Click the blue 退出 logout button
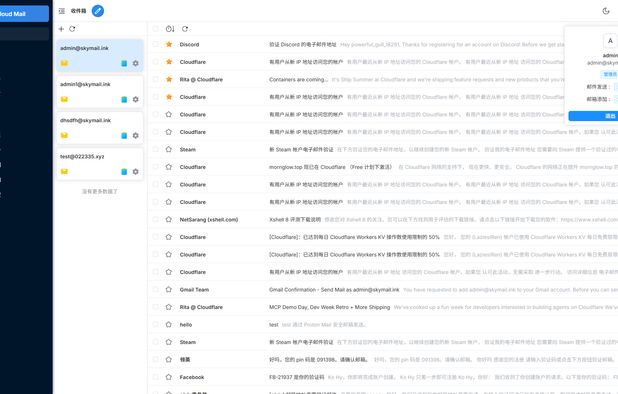The width and height of the screenshot is (618, 394). point(593,116)
